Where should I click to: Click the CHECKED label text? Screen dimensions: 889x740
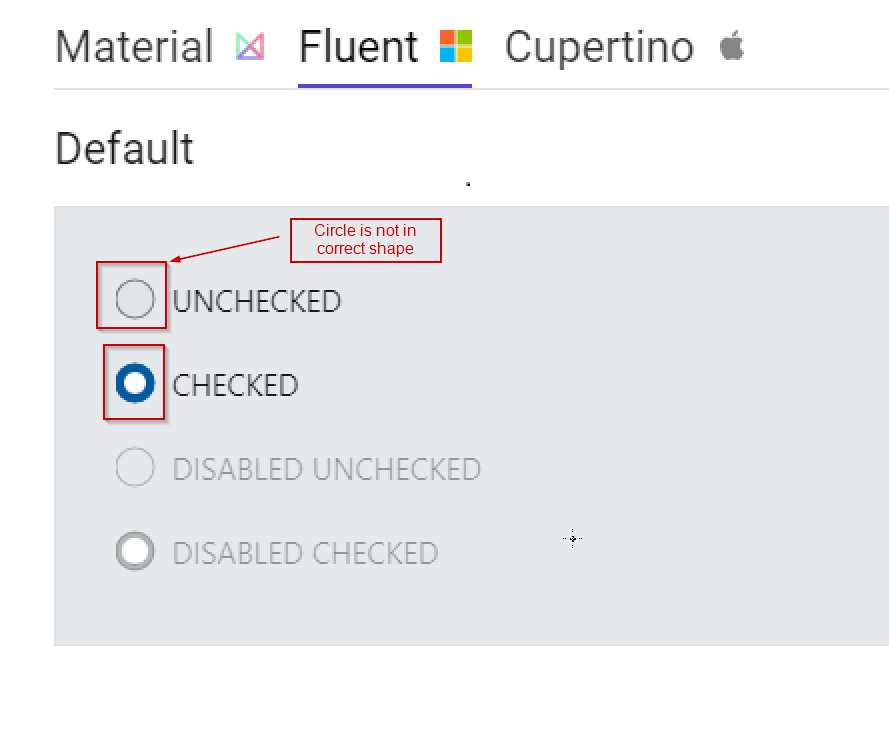pos(236,384)
